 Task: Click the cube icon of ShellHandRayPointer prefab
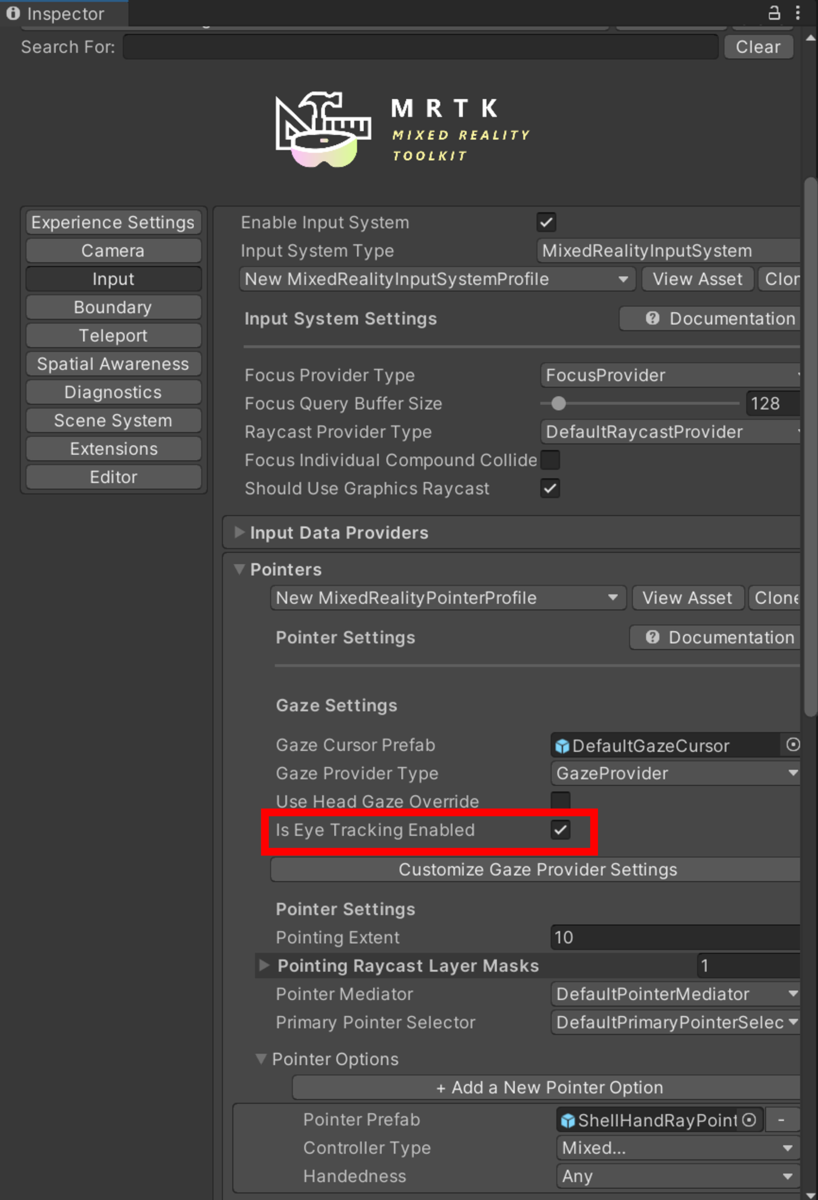568,1120
